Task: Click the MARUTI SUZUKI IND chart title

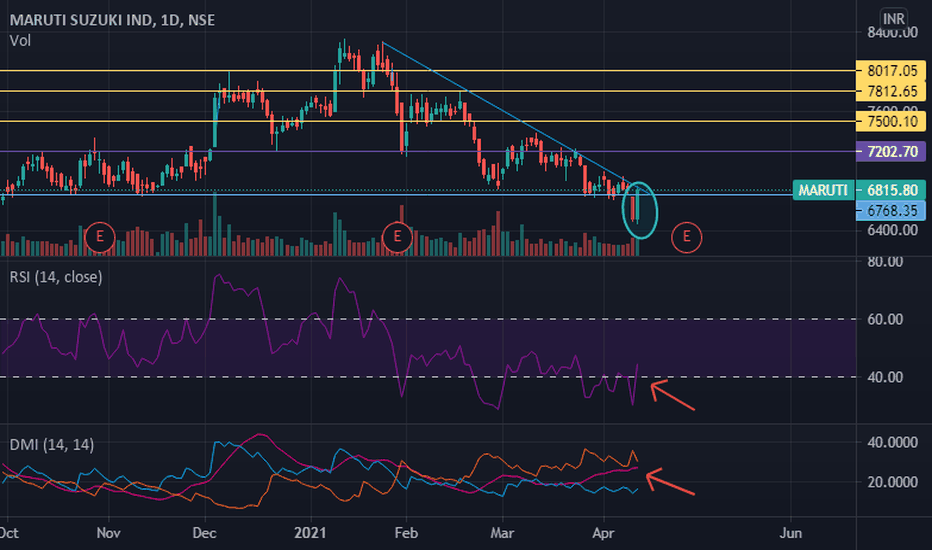Action: tap(112, 20)
